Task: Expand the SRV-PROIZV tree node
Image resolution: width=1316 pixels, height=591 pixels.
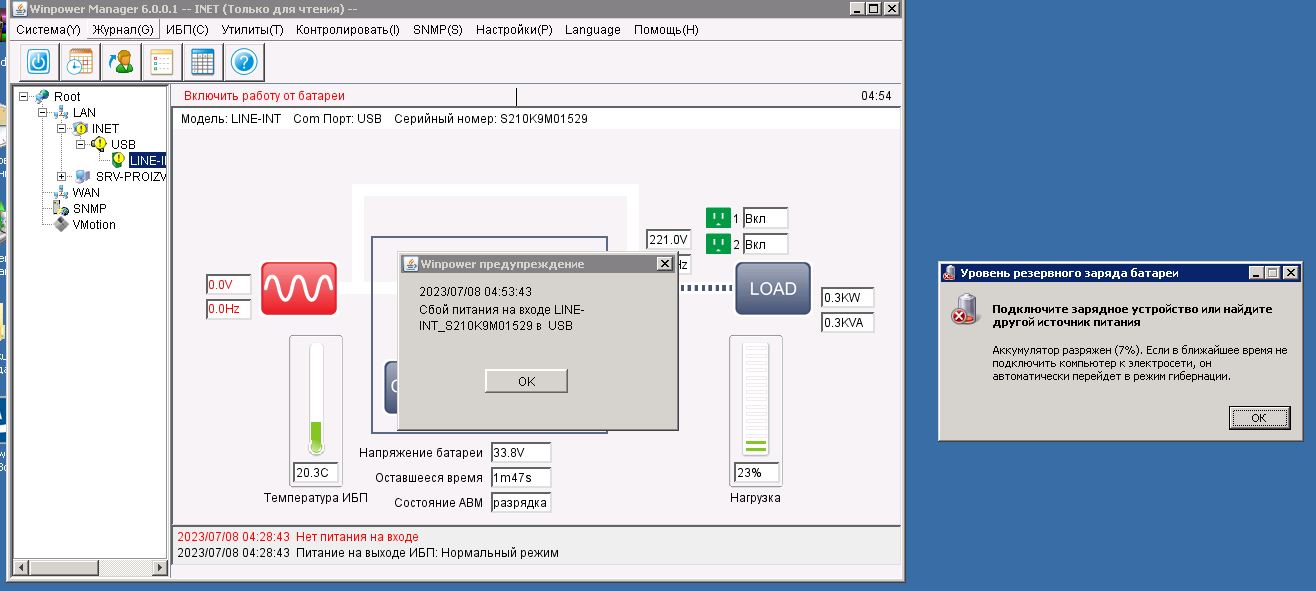Action: 62,177
